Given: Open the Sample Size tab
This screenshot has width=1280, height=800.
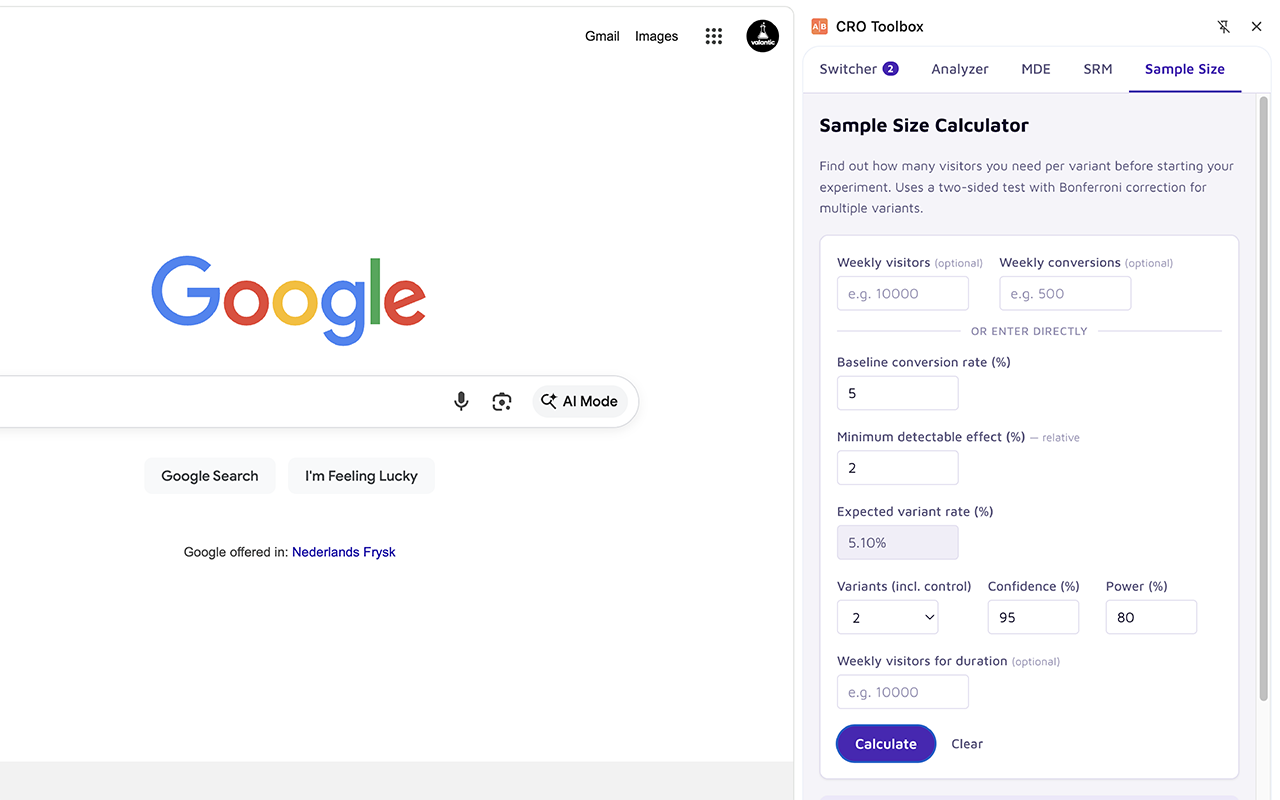Looking at the screenshot, I should [1185, 69].
